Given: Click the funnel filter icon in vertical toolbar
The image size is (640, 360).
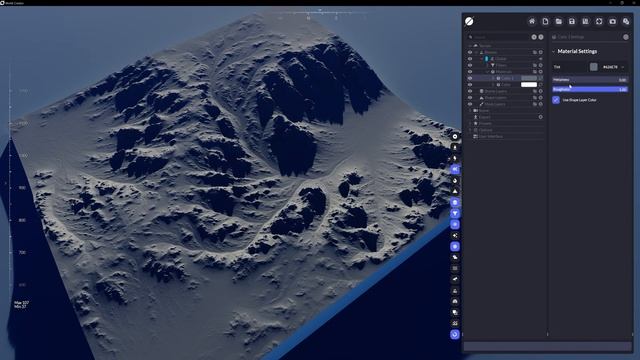Looking at the screenshot, I should (455, 213).
